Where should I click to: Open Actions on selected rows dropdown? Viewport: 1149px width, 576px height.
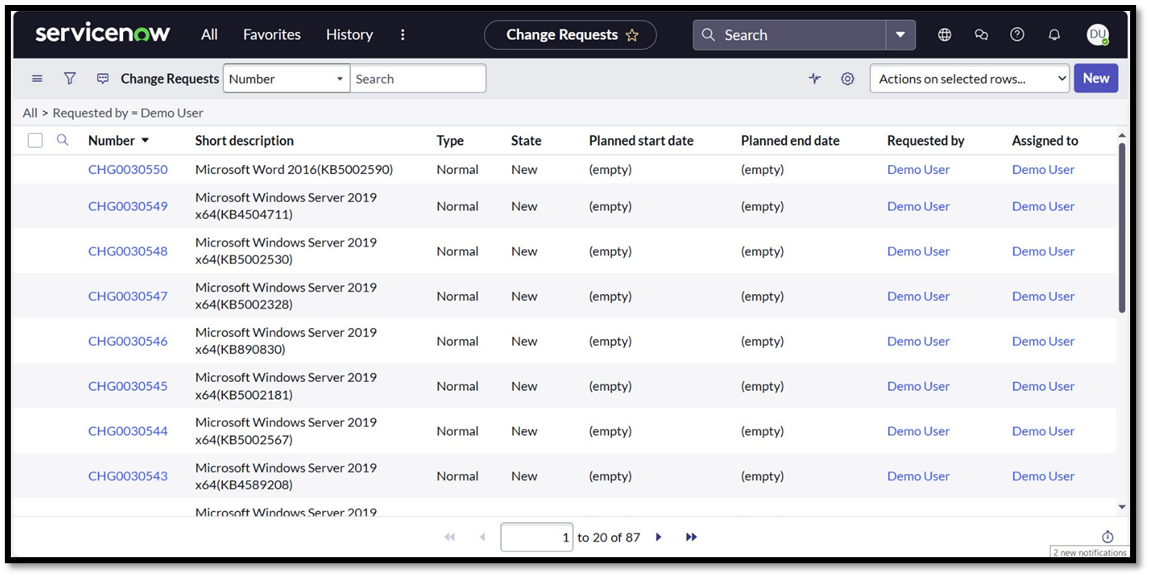coord(969,78)
